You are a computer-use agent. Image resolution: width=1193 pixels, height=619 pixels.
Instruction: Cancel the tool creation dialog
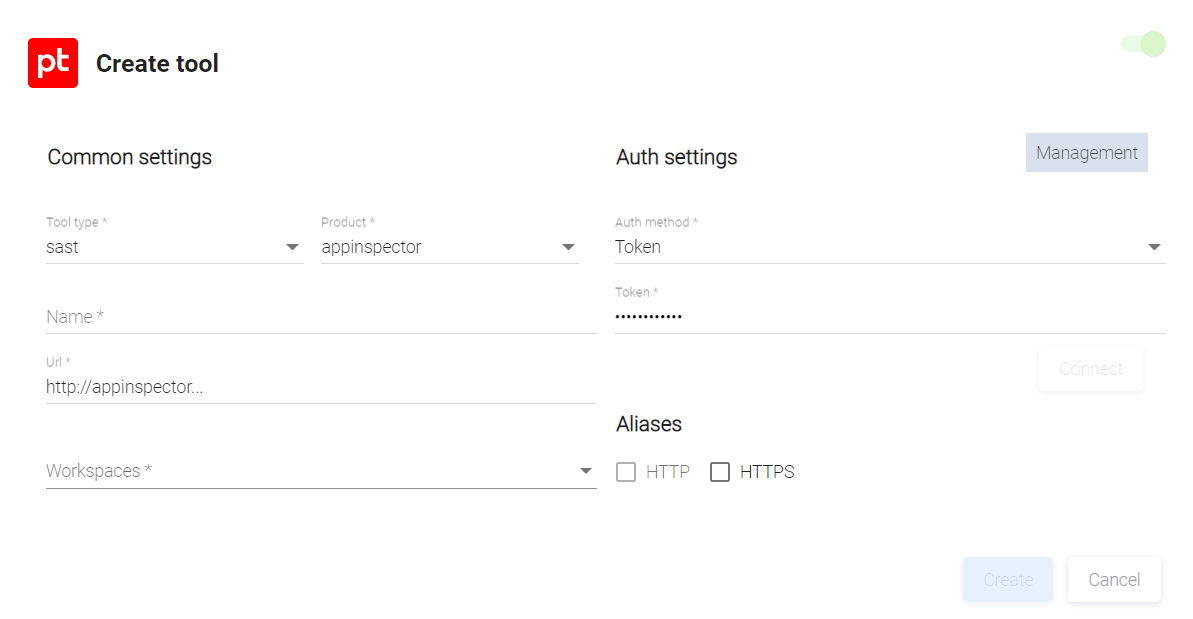[x=1114, y=580]
